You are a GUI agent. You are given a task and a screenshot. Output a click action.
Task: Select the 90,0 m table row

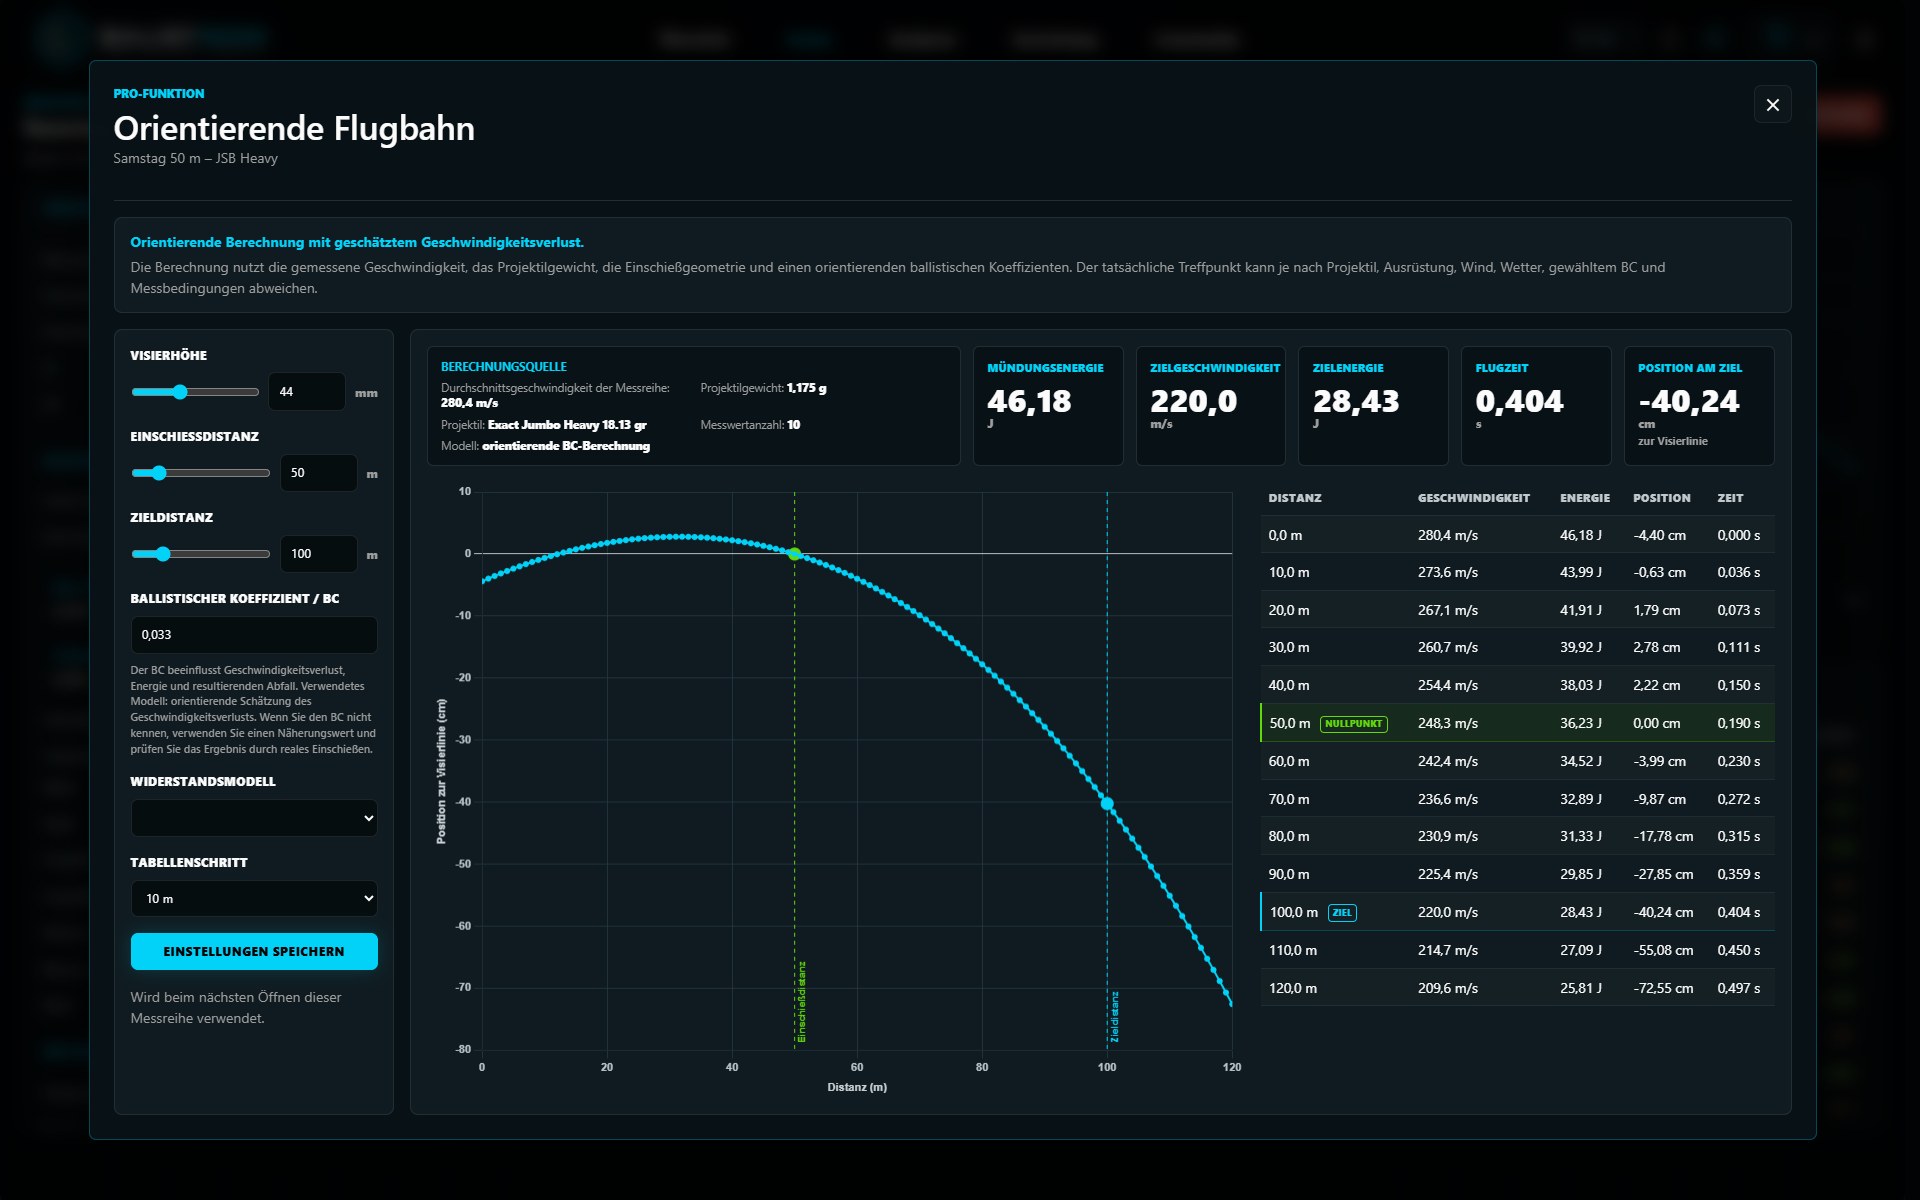click(1517, 875)
